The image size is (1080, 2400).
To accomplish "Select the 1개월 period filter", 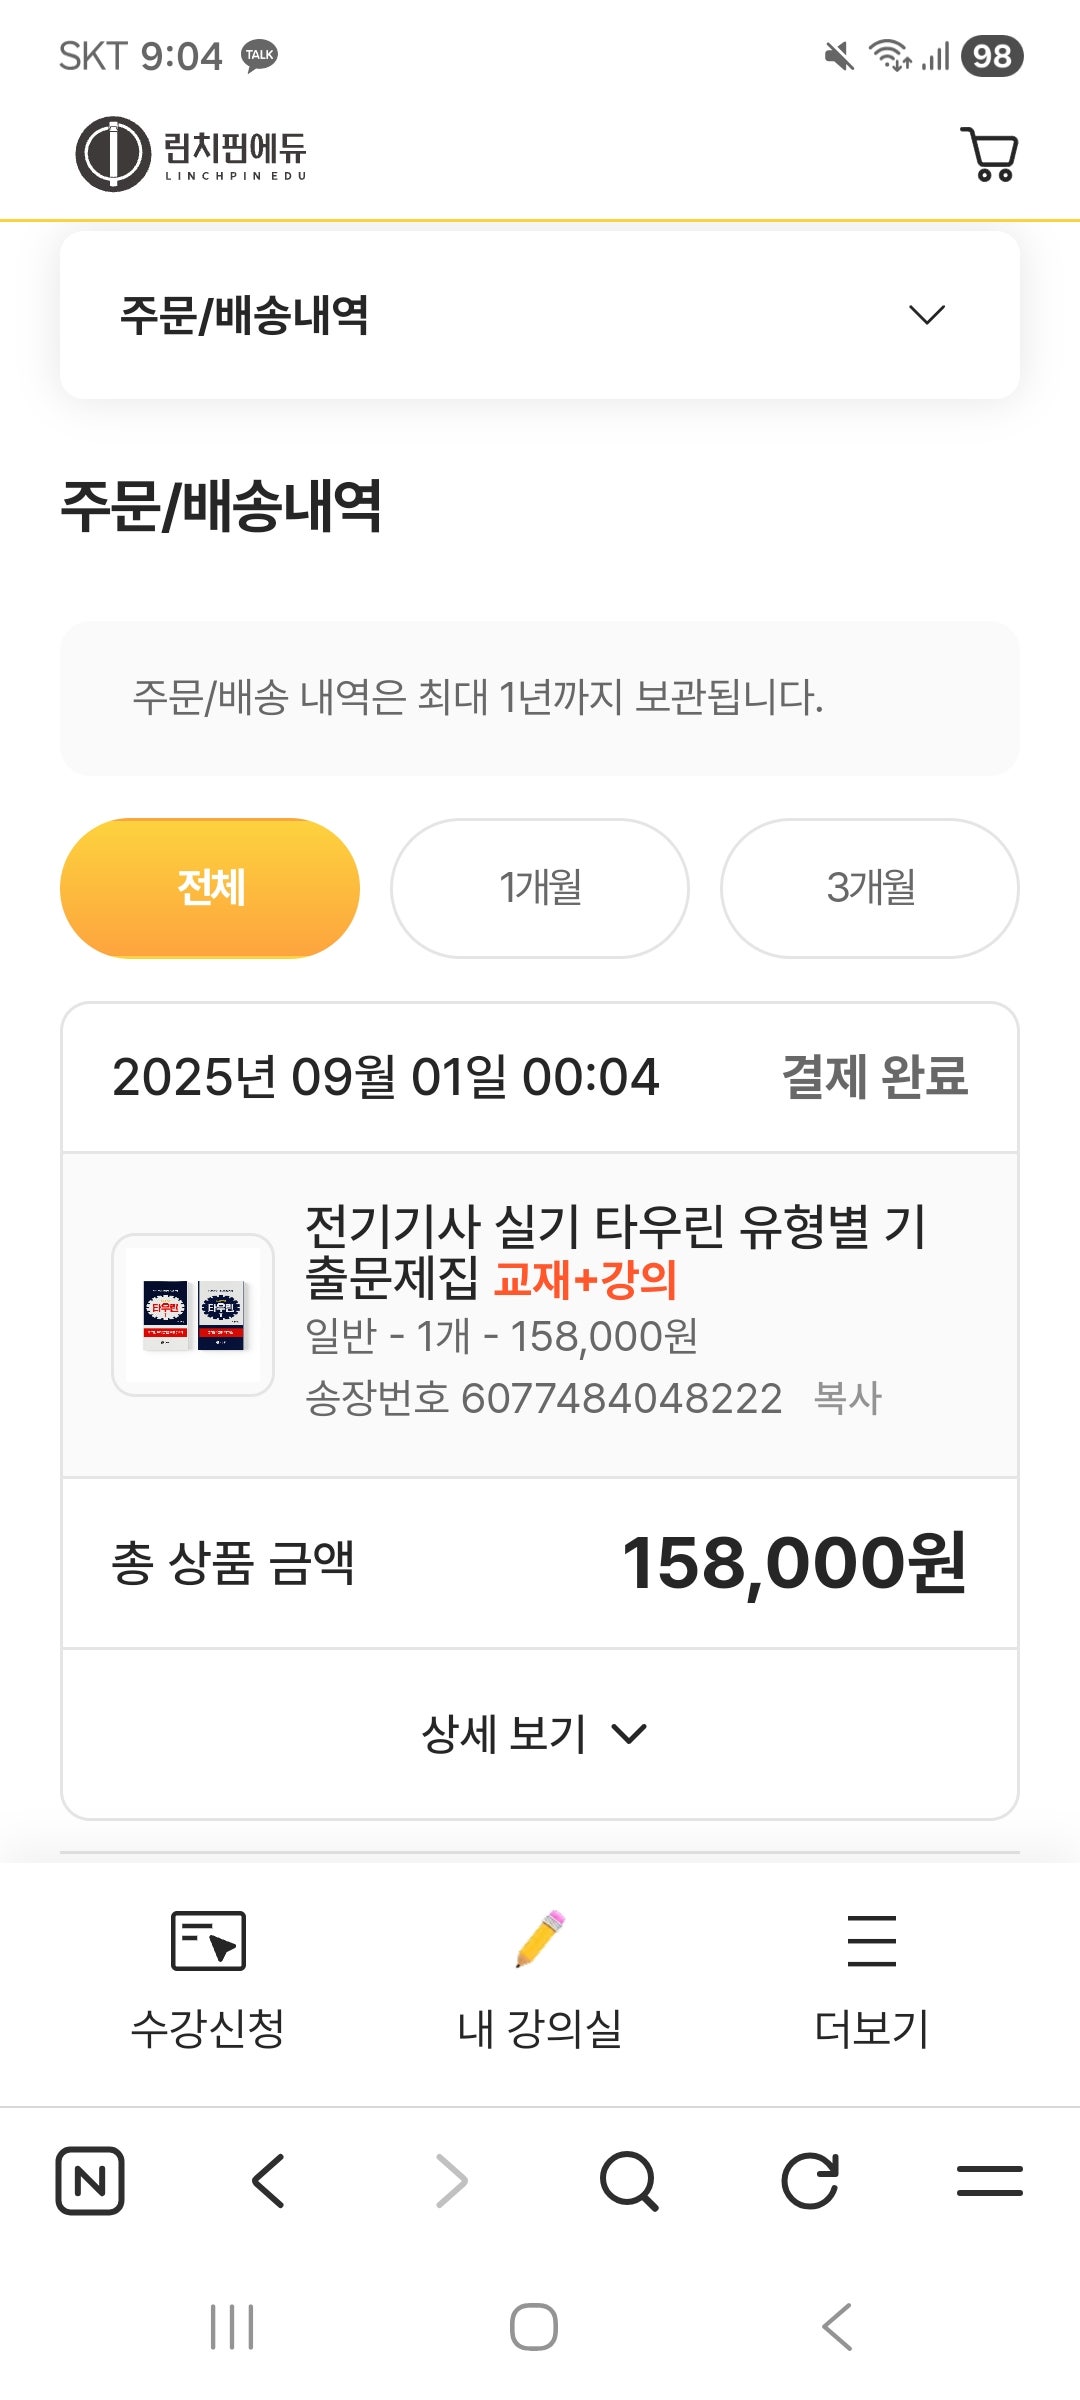I will click(540, 888).
